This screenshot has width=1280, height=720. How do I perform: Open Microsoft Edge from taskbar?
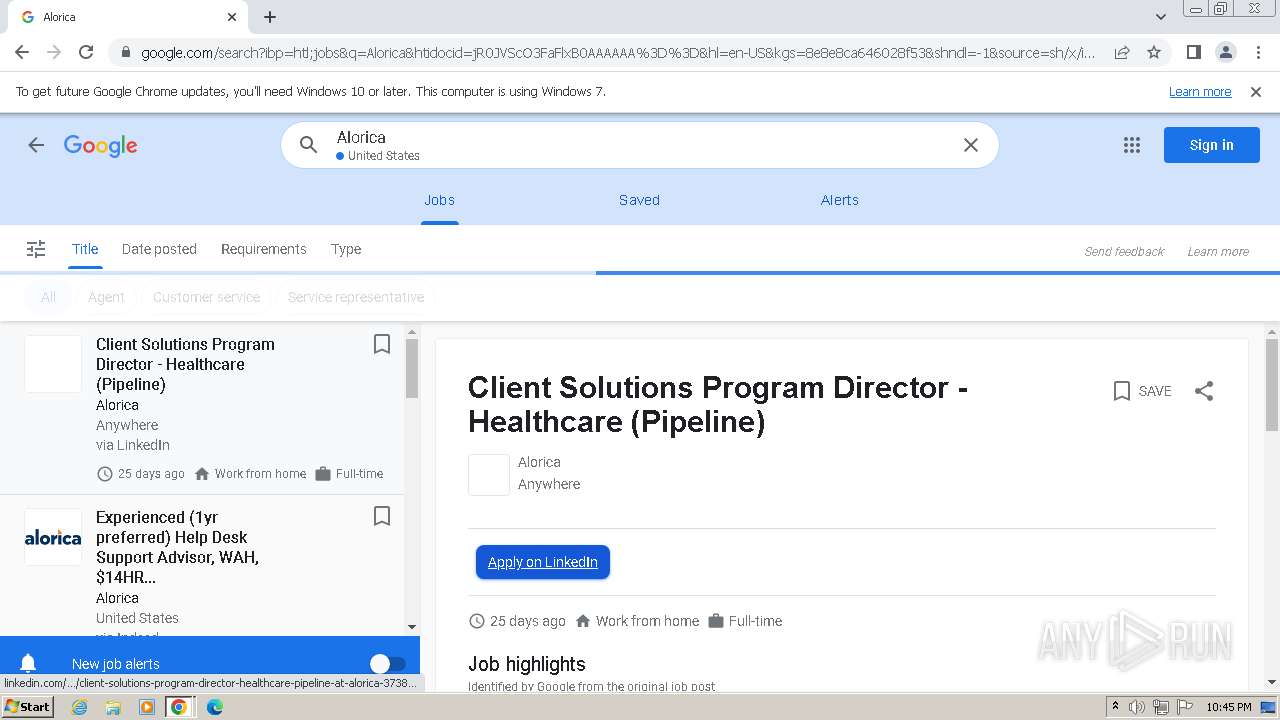[x=215, y=707]
